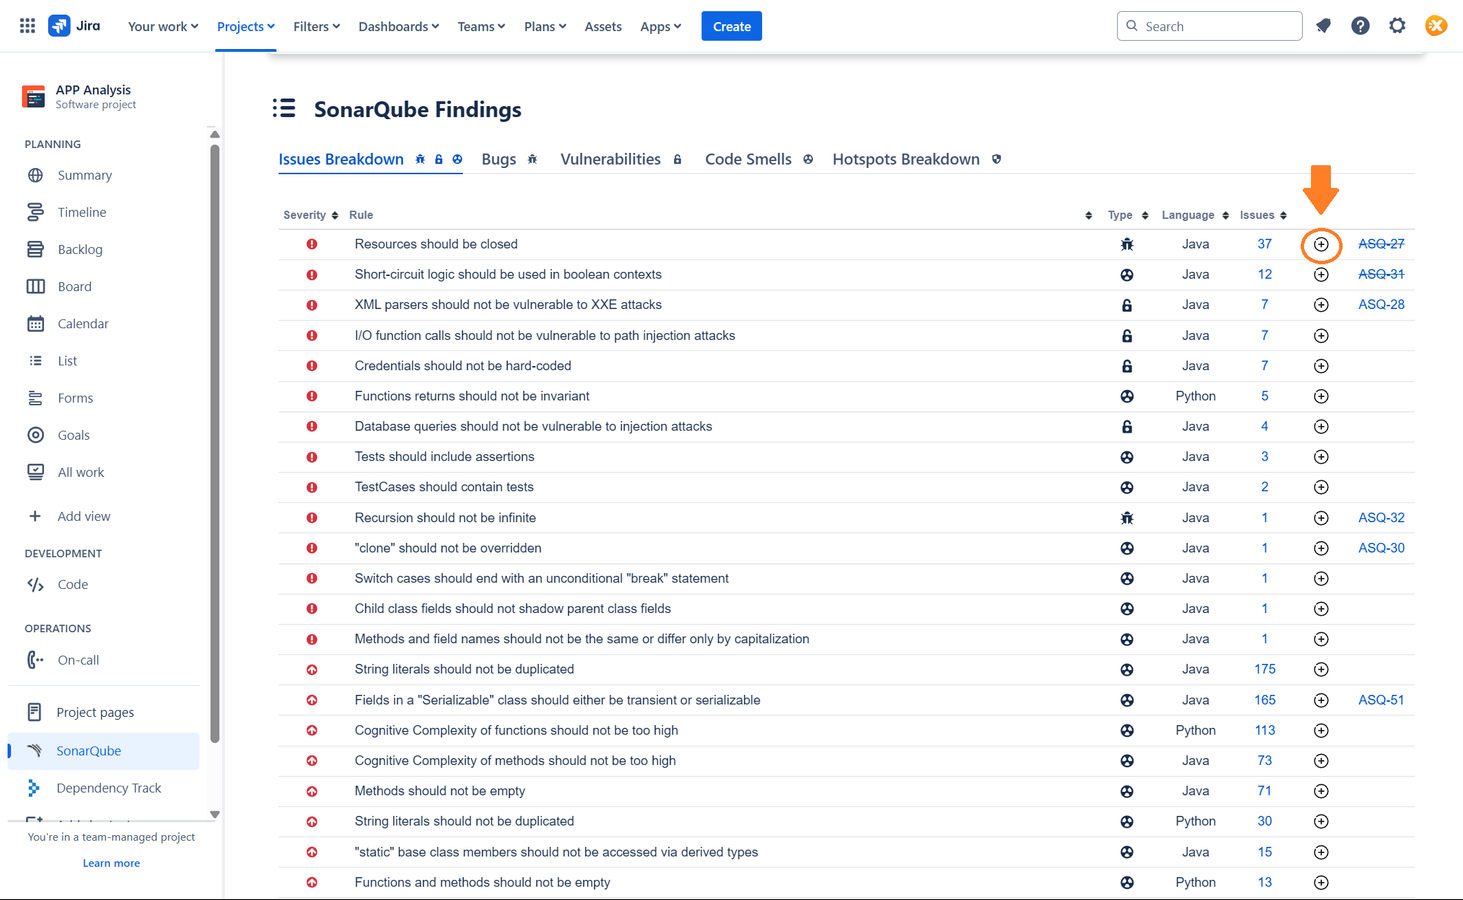1463x900 pixels.
Task: Open the settings gear icon
Action: click(x=1397, y=26)
